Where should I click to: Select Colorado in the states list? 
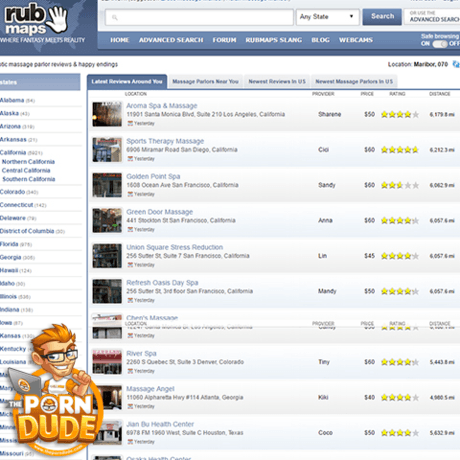[12, 192]
